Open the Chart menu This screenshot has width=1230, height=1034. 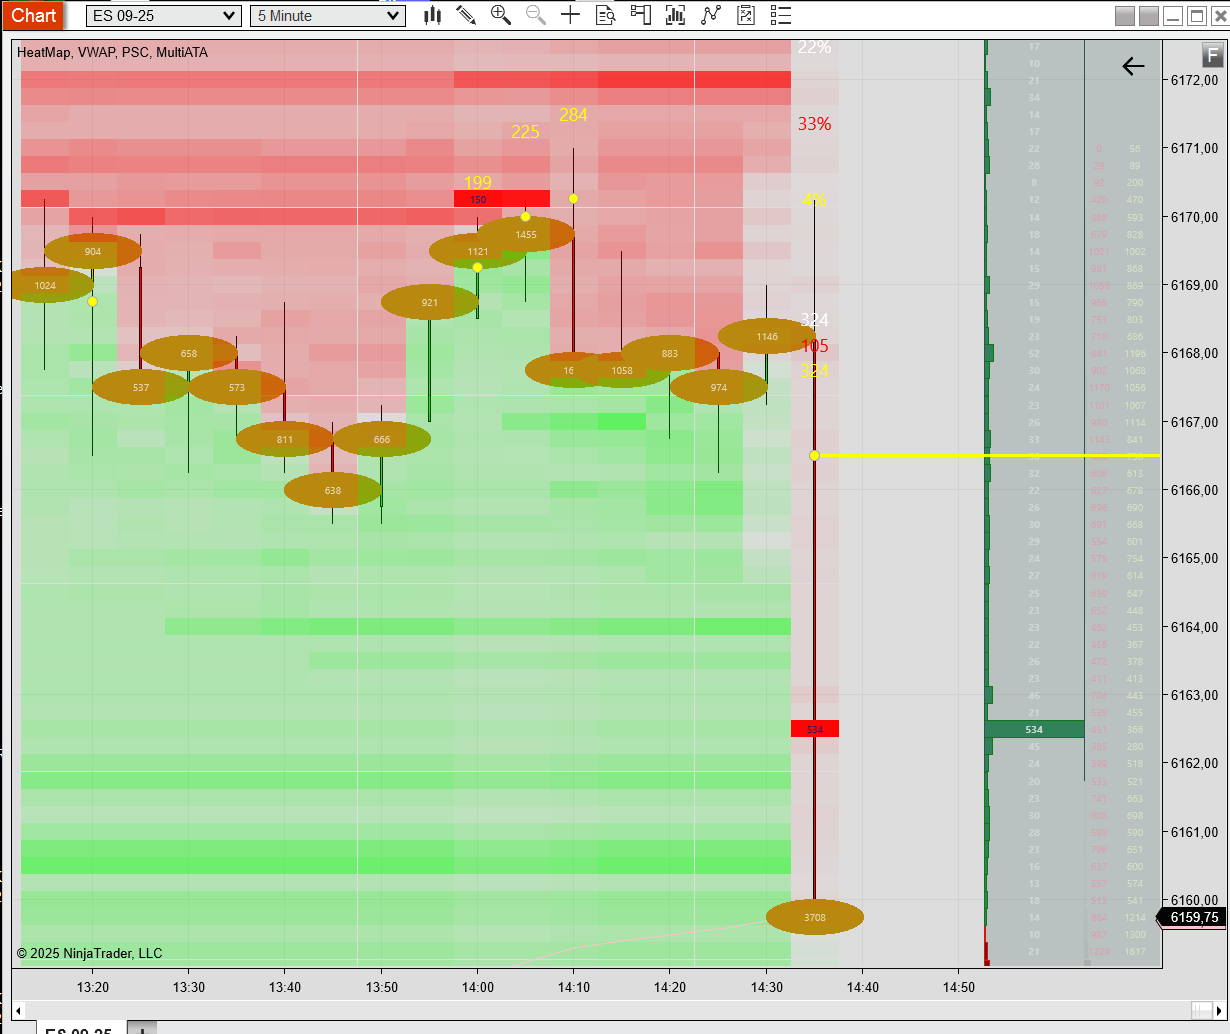point(33,15)
